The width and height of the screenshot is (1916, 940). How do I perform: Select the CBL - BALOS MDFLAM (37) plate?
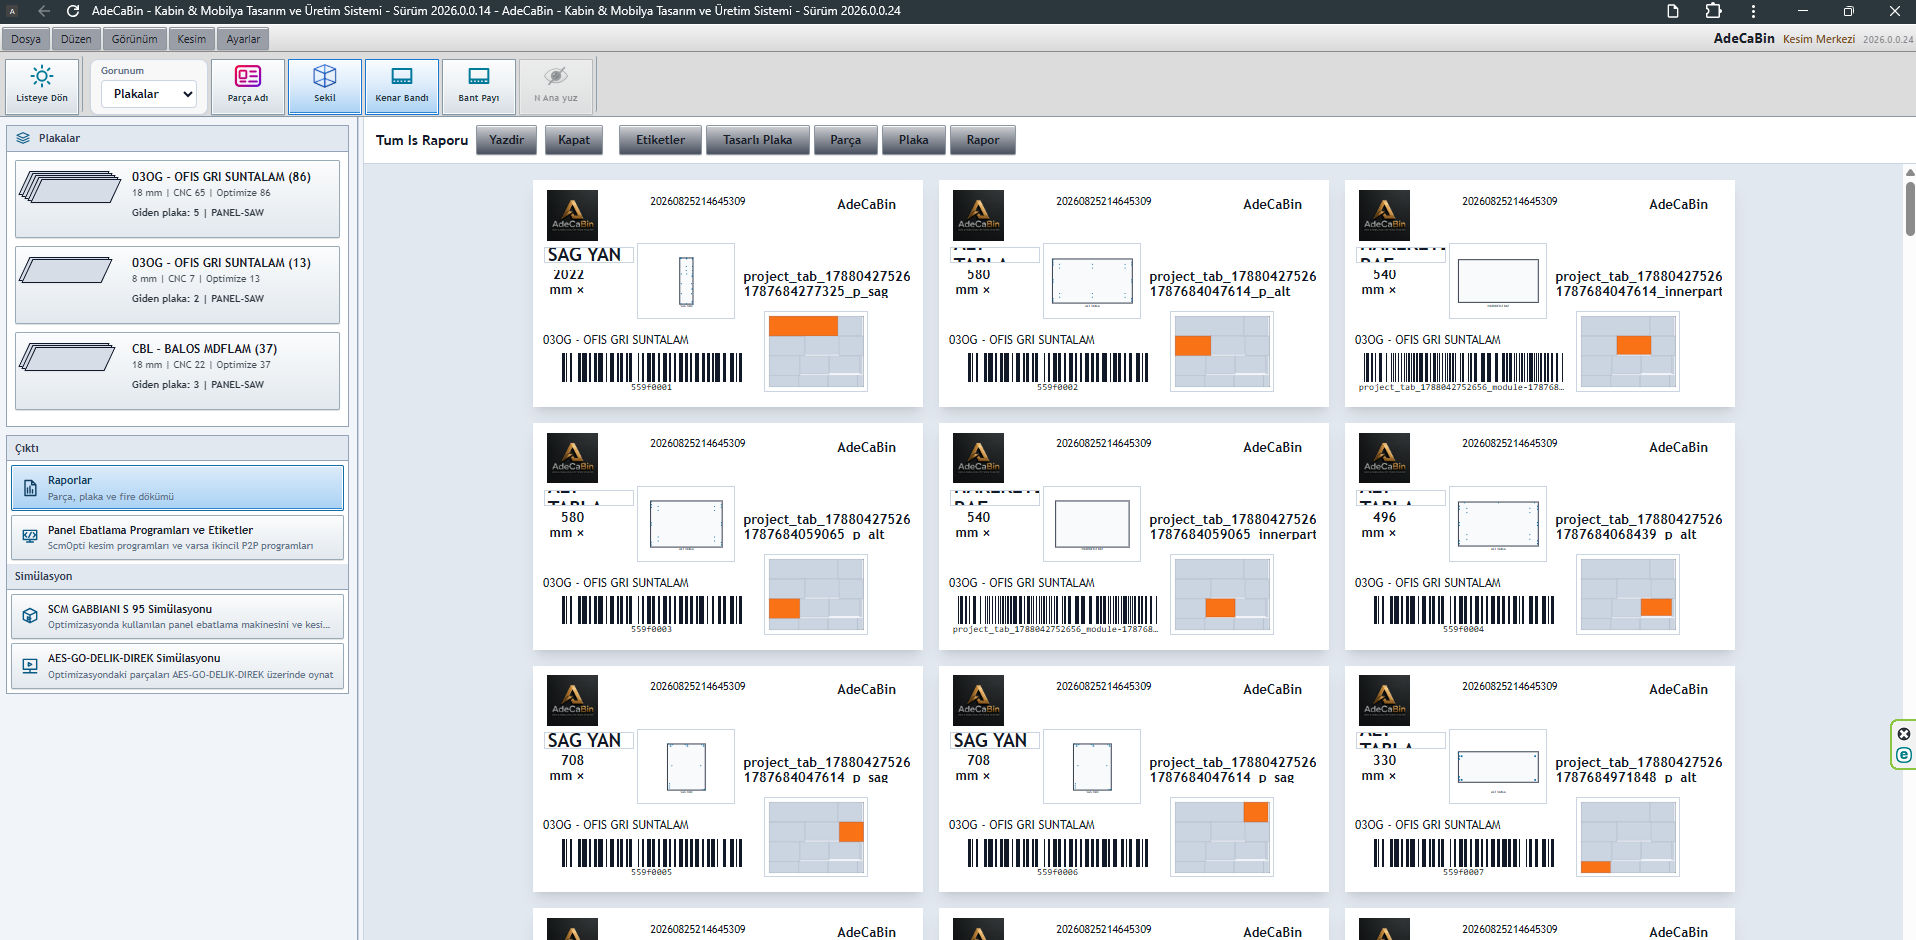click(x=177, y=370)
